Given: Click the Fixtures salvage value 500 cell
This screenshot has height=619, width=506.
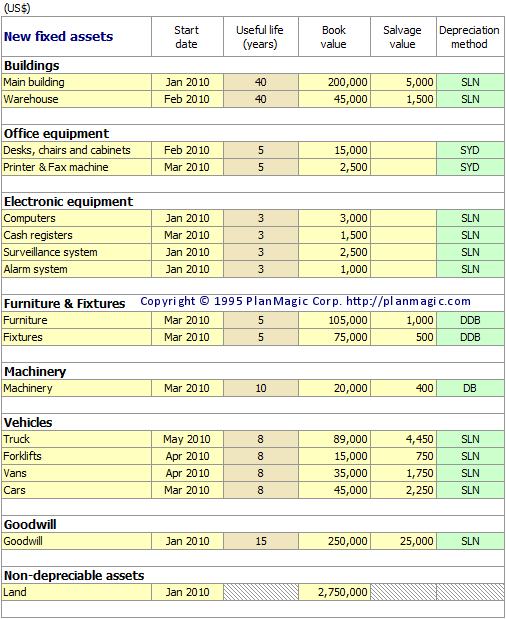Looking at the screenshot, I should click(403, 337).
